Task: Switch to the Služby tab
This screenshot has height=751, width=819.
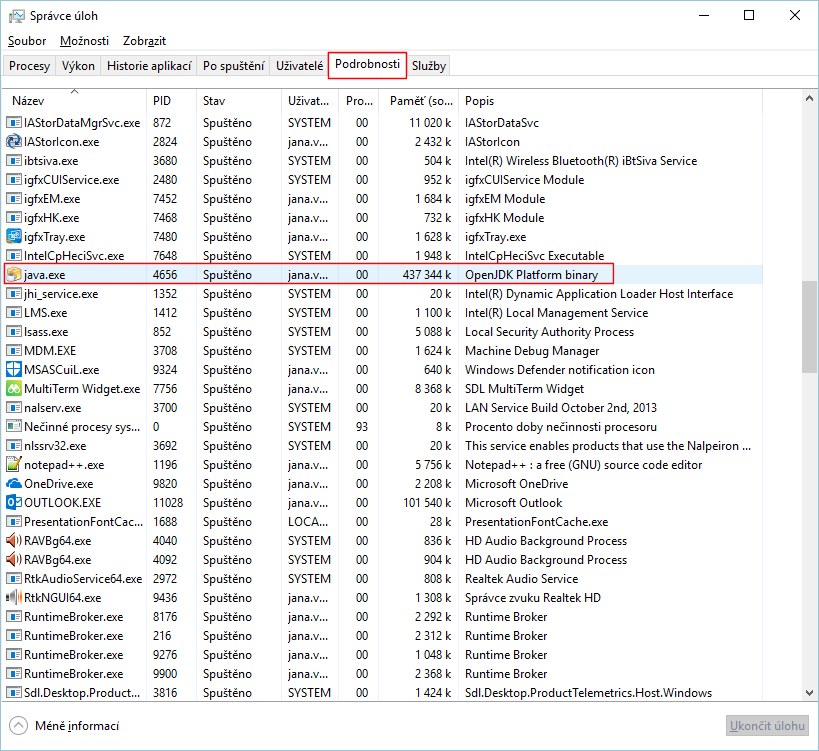Action: point(429,66)
